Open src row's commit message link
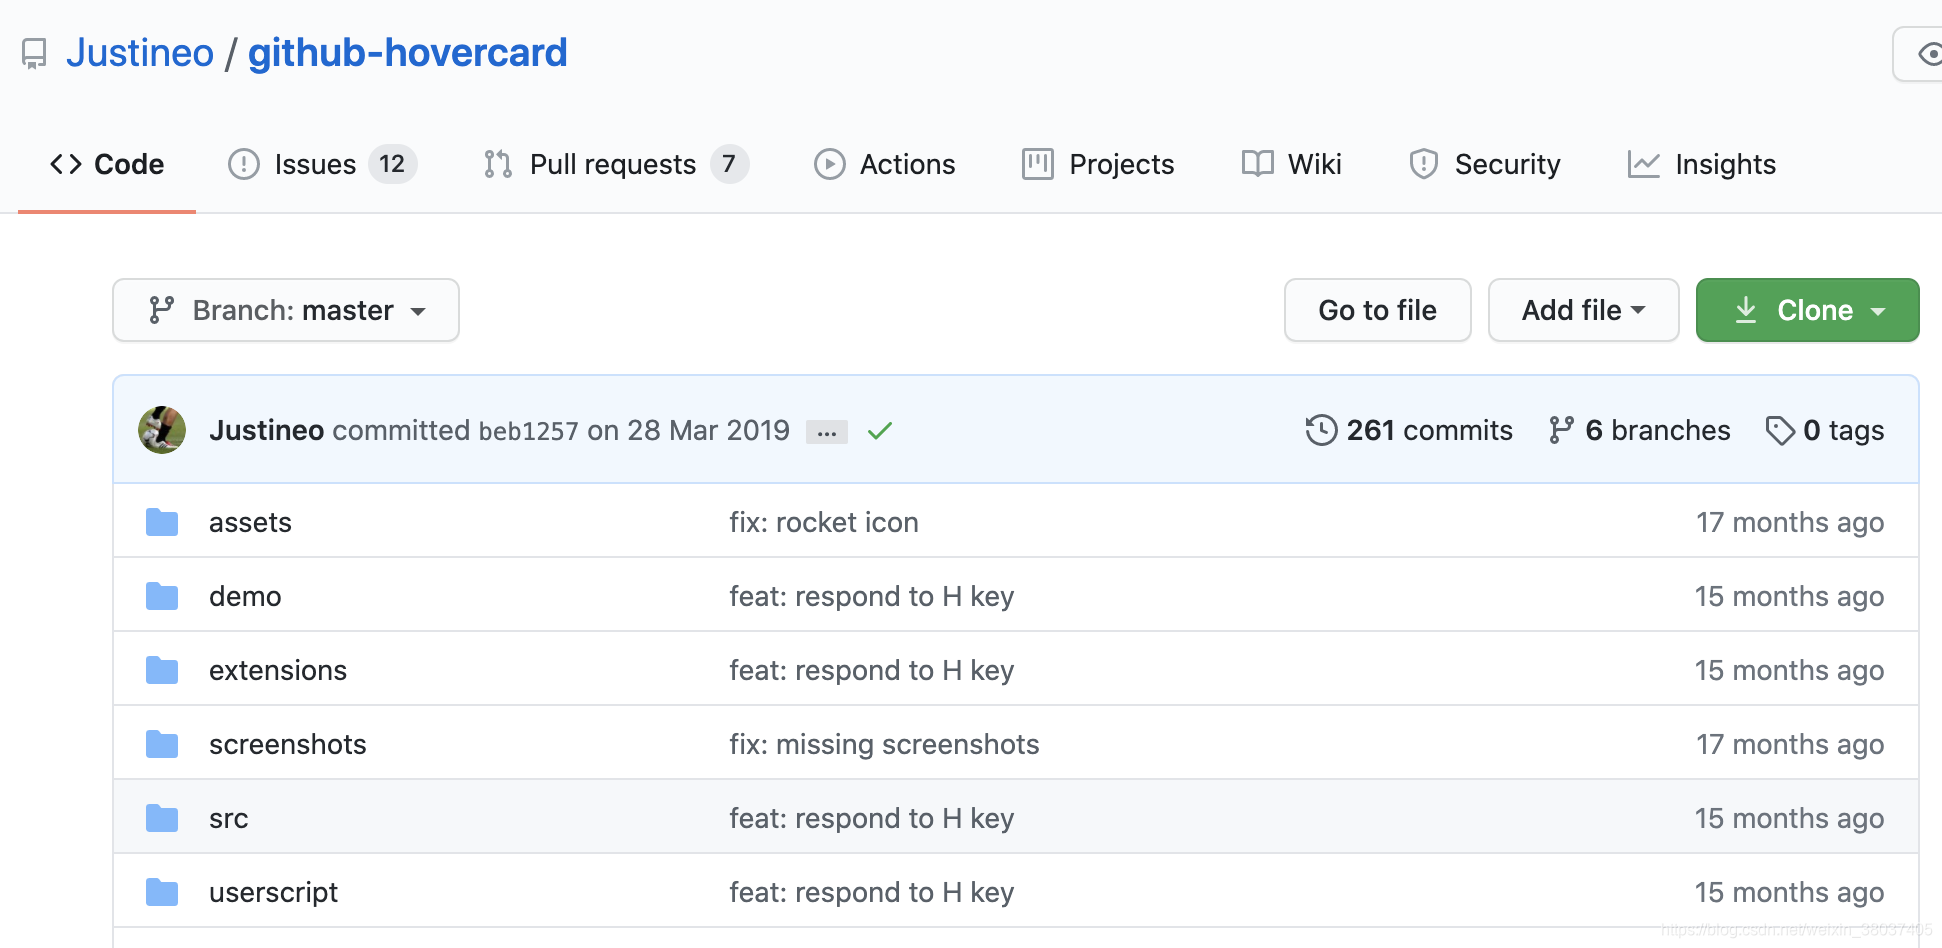The height and width of the screenshot is (948, 1942). (872, 818)
